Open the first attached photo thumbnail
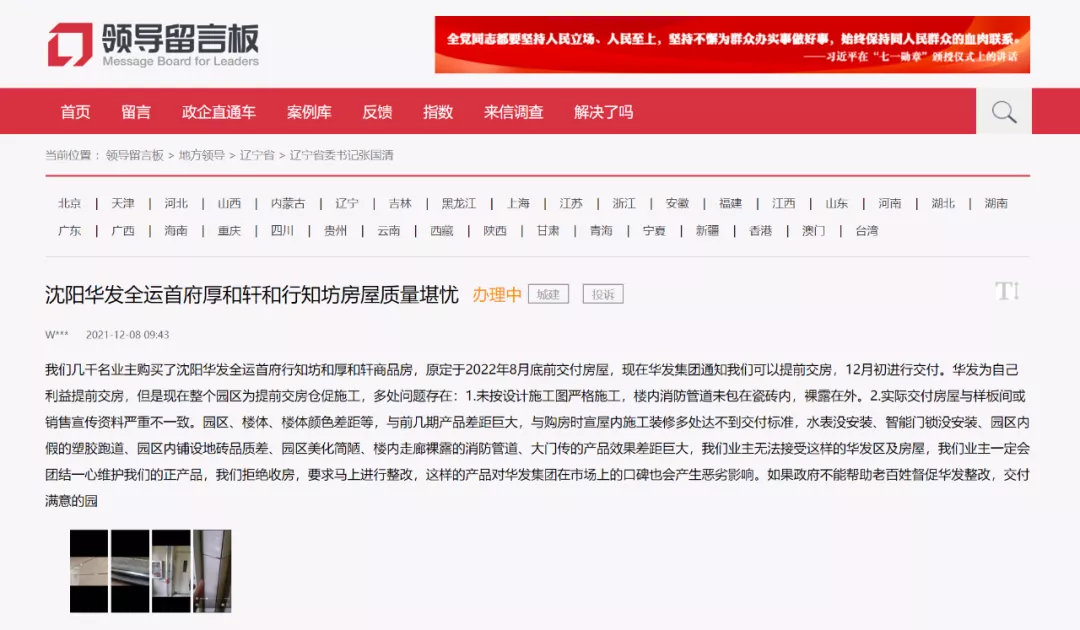 tap(89, 571)
